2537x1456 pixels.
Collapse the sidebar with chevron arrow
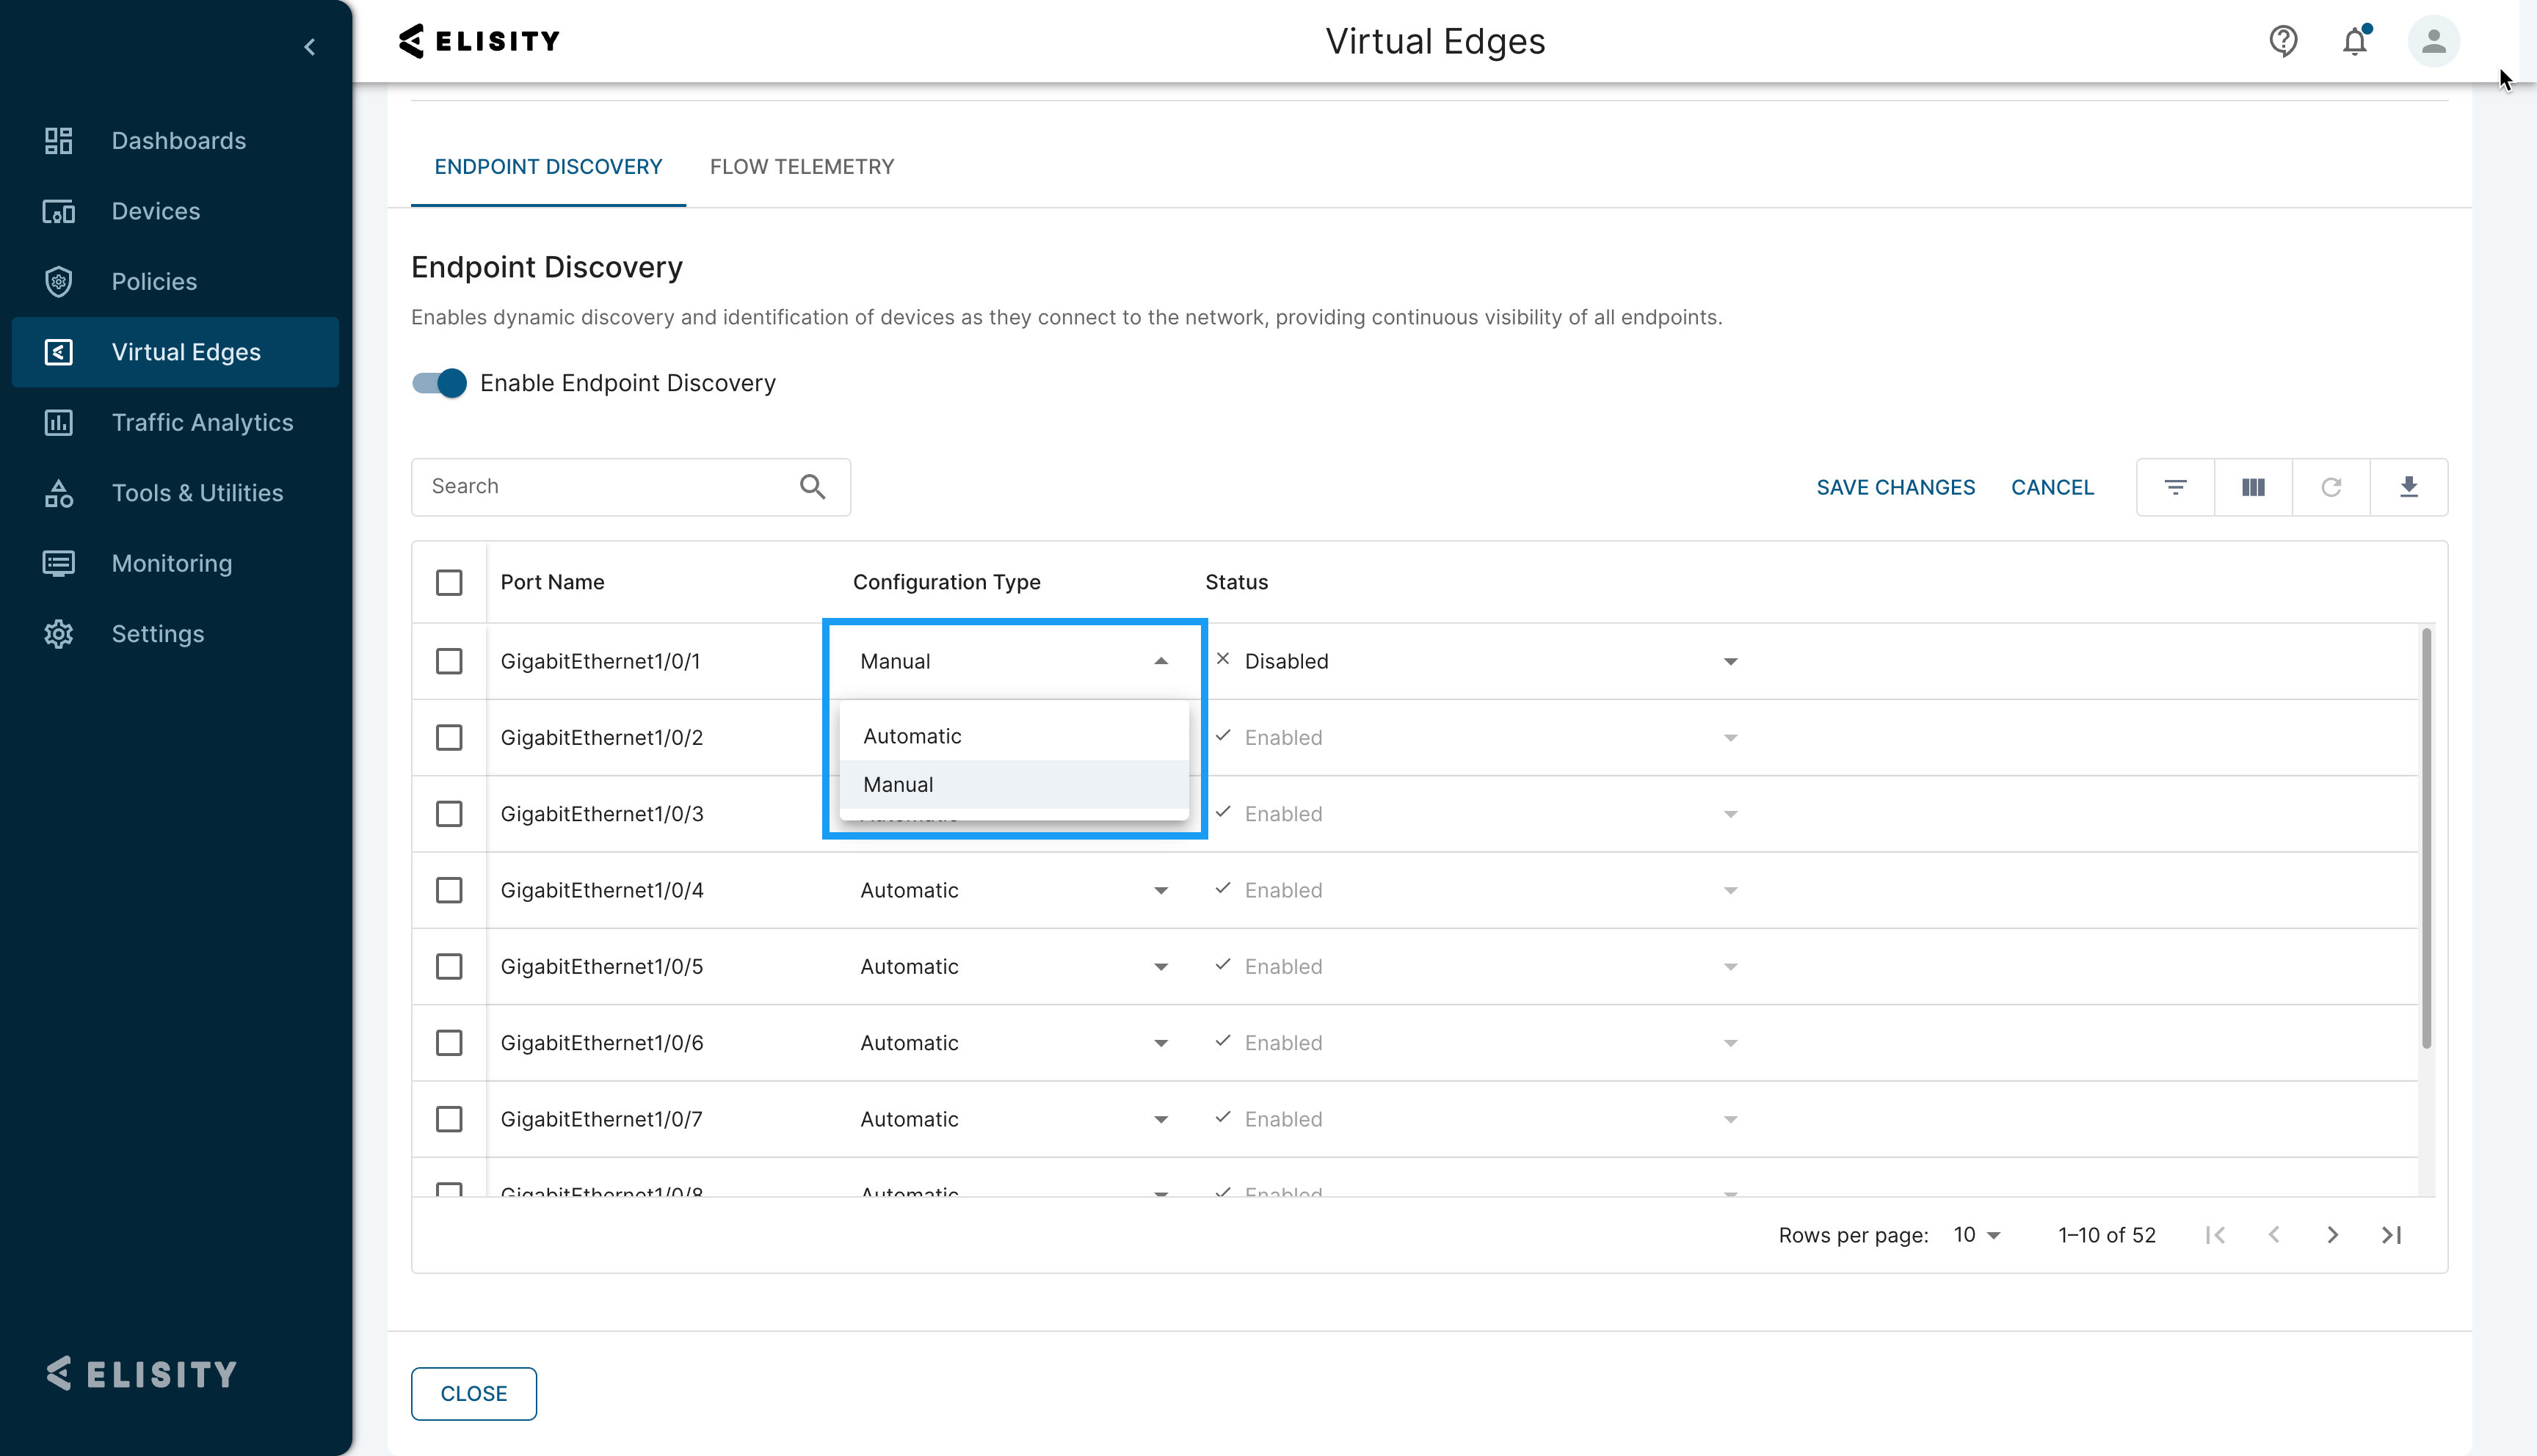310,47
